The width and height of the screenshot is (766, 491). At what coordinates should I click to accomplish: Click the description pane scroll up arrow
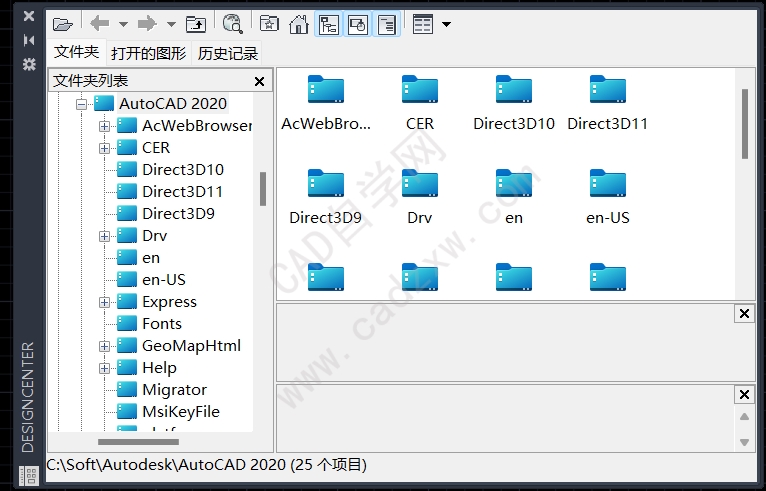click(x=745, y=417)
